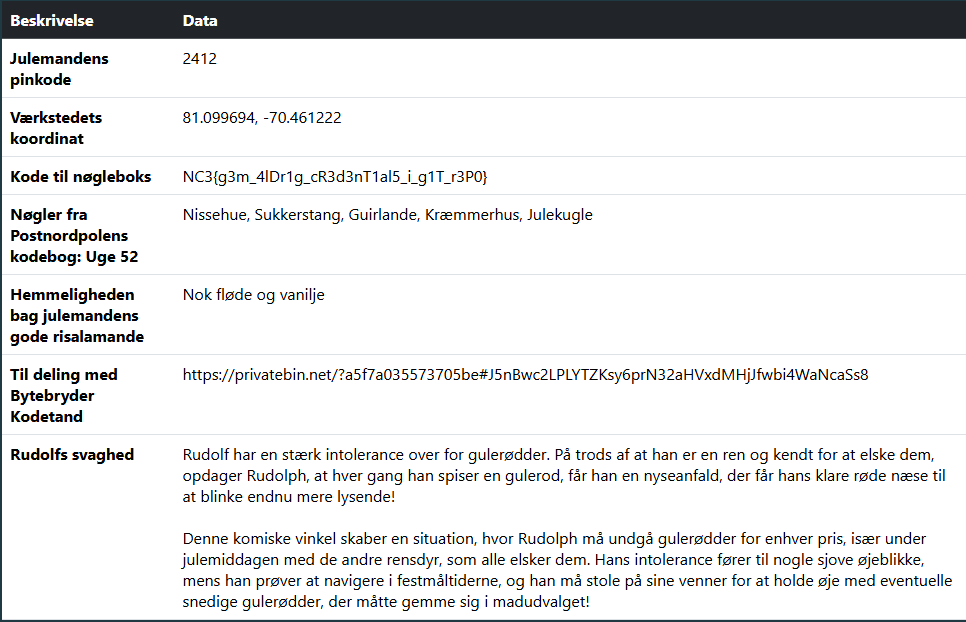
Task: Click the Data column header
Action: (200, 21)
